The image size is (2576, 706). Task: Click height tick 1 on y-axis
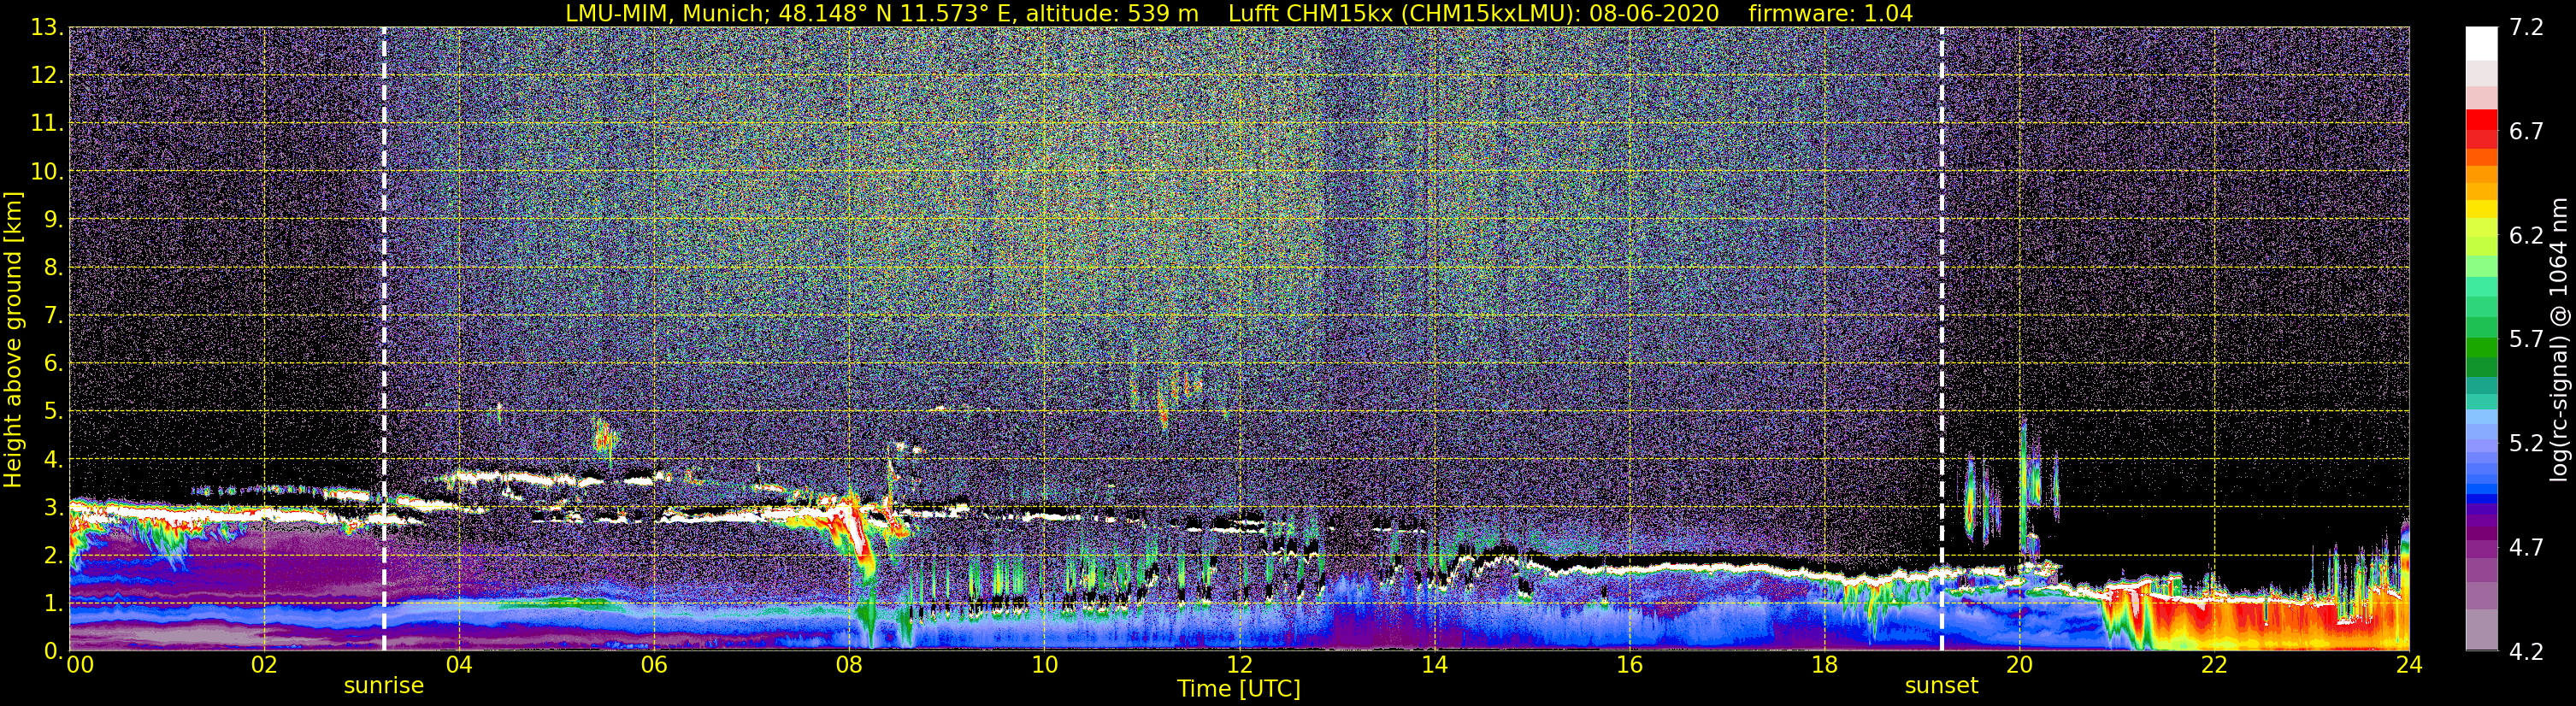(x=53, y=603)
